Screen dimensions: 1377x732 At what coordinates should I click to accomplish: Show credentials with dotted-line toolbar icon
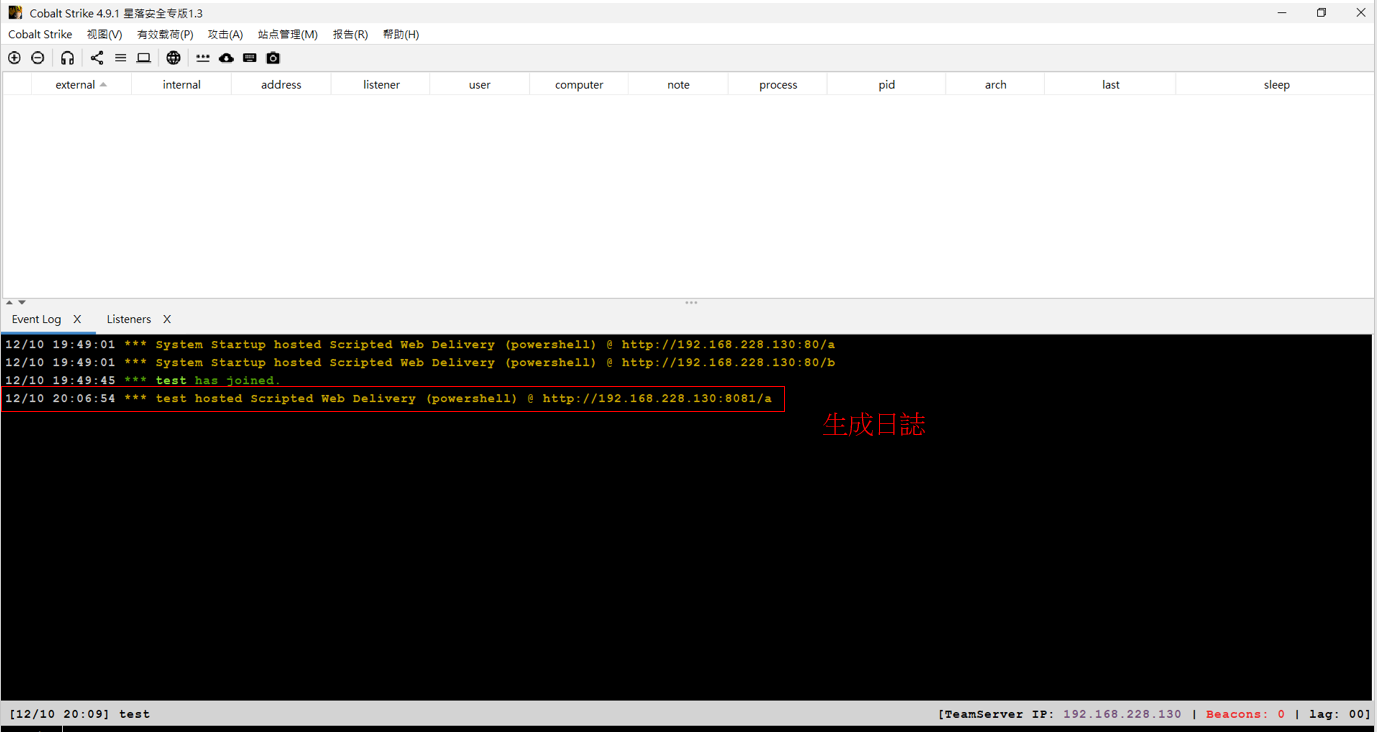click(203, 58)
